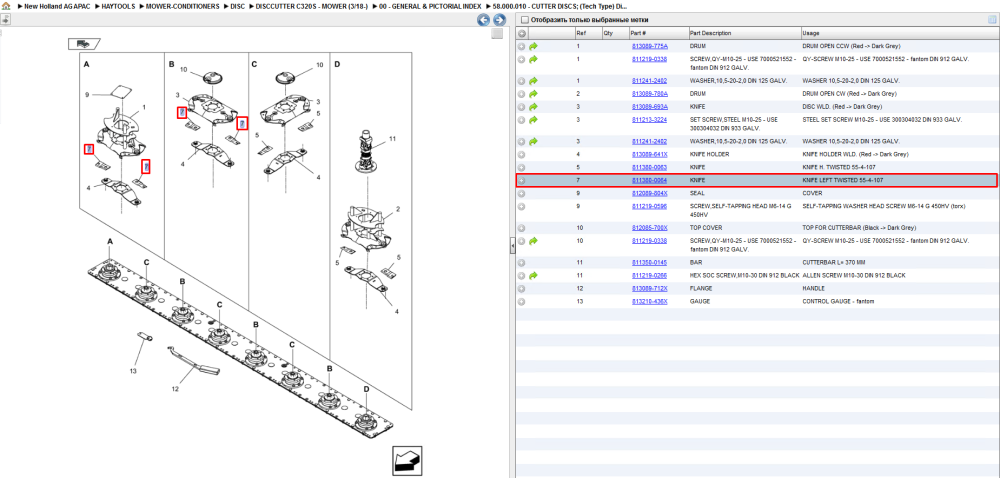Image resolution: width=1000 pixels, height=478 pixels.
Task: Sort by the Part Description column header
Action: tap(744, 33)
